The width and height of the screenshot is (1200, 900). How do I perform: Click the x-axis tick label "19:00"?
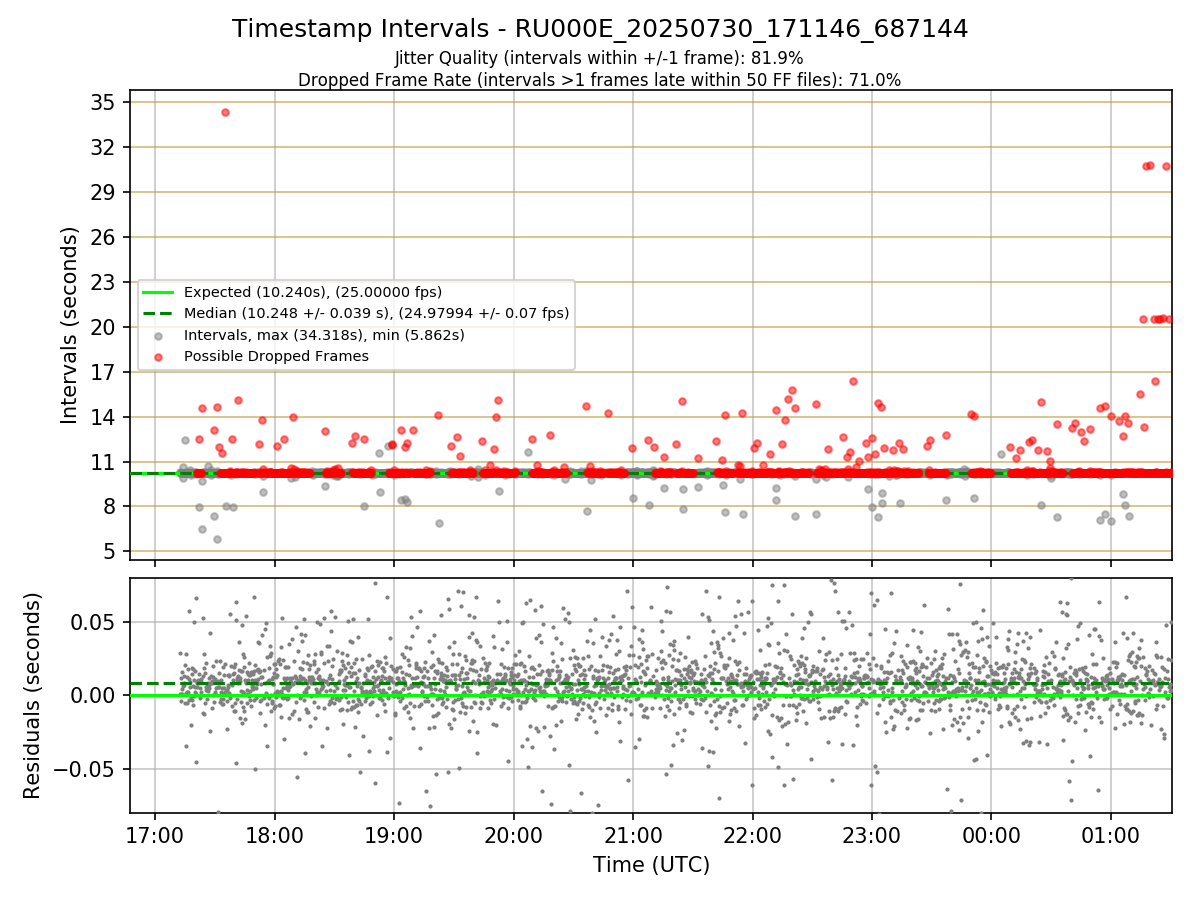point(394,834)
